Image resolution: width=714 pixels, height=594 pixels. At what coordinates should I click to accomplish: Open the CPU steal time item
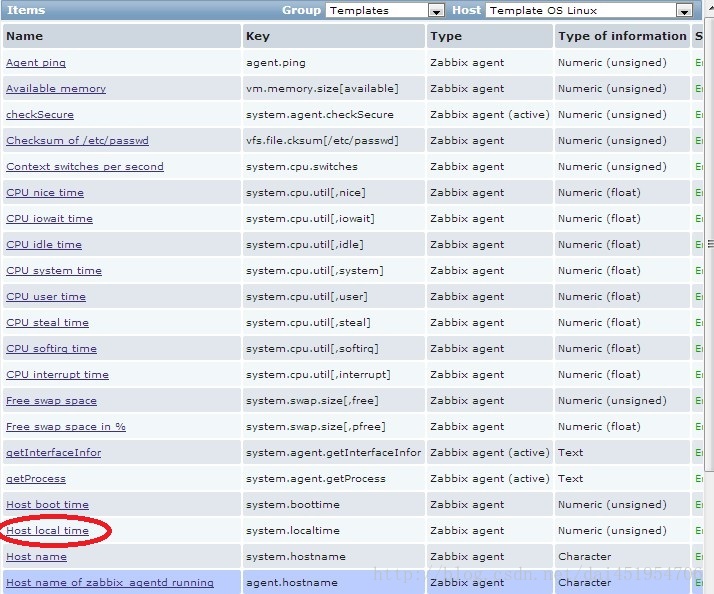(x=47, y=322)
